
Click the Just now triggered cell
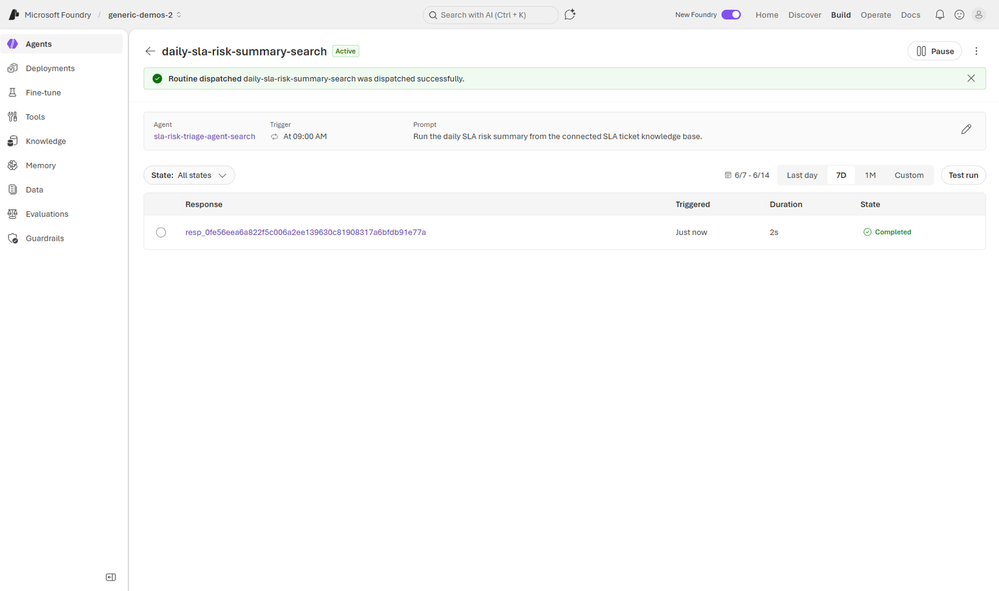click(x=691, y=232)
